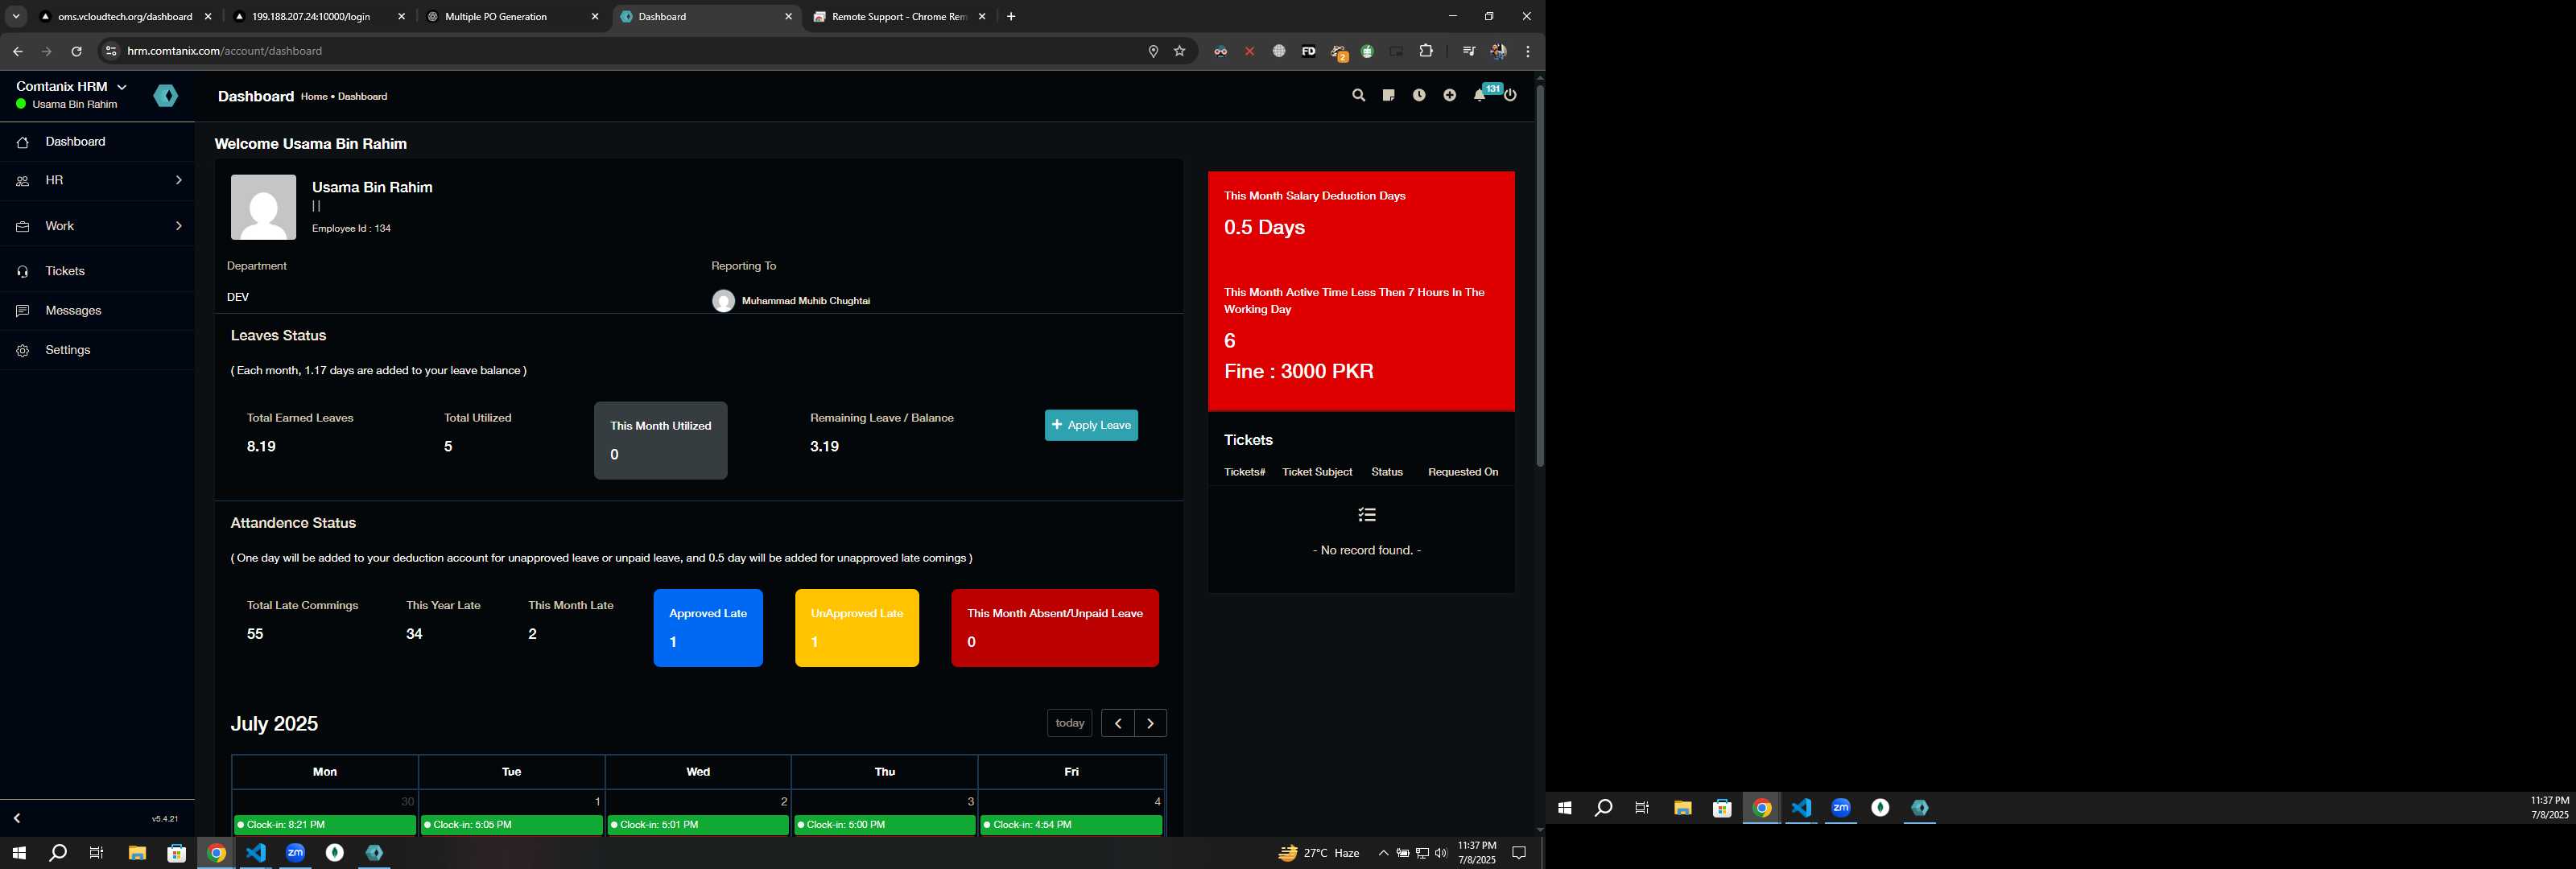Go back using Chrome's back arrow
This screenshot has height=869, width=2576.
click(x=18, y=51)
